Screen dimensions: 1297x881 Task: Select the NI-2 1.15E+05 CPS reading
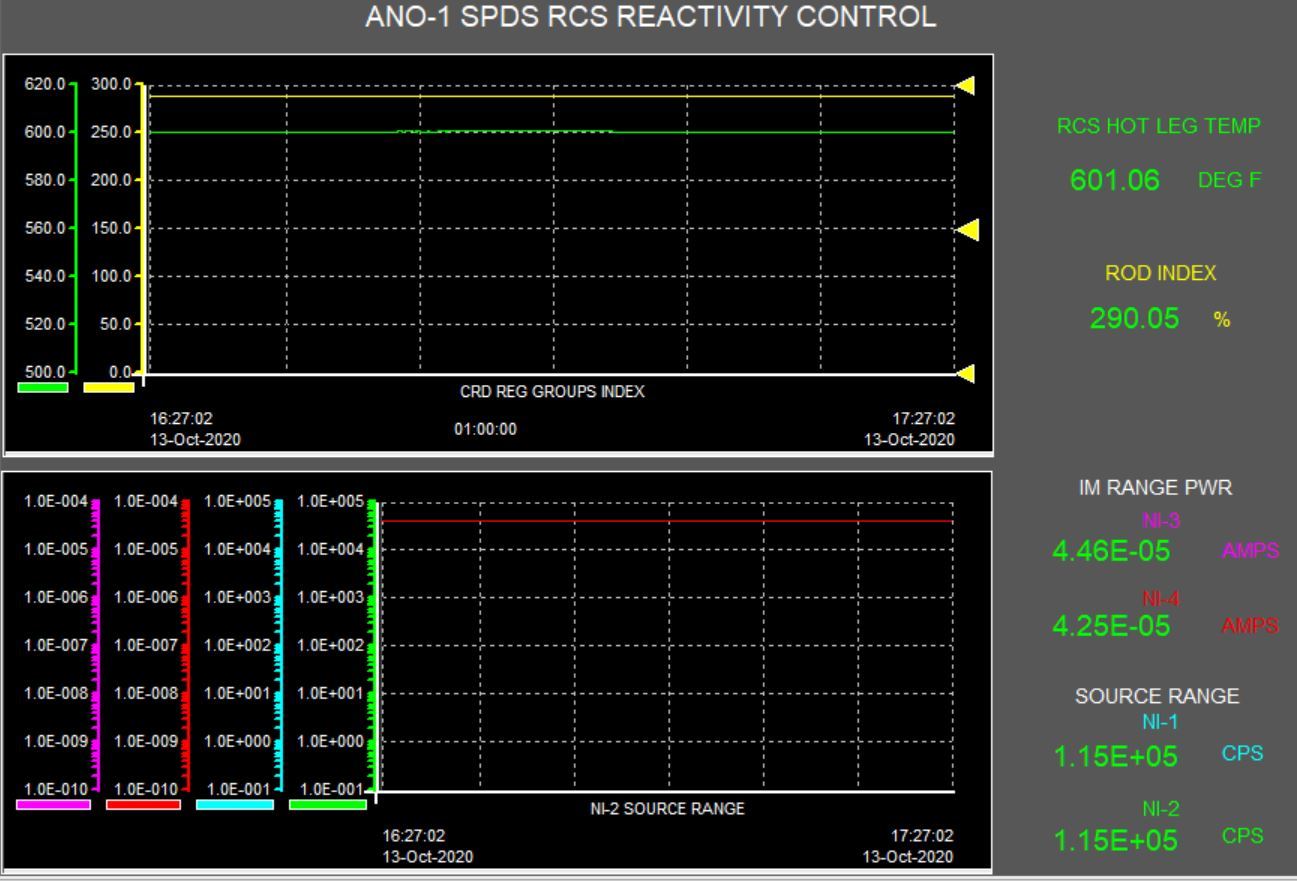pos(1116,840)
